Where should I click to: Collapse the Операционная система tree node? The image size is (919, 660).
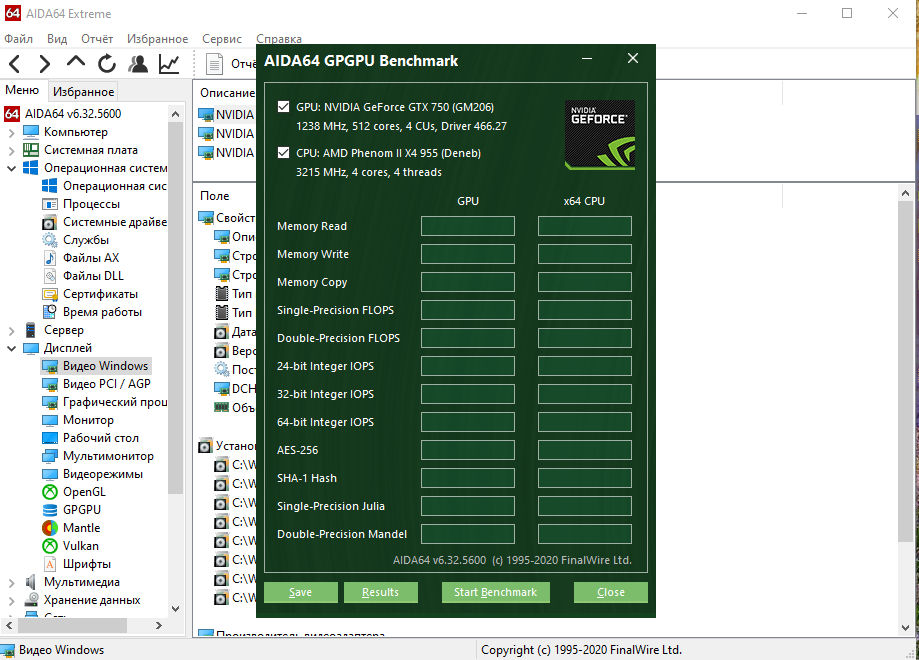[x=12, y=168]
